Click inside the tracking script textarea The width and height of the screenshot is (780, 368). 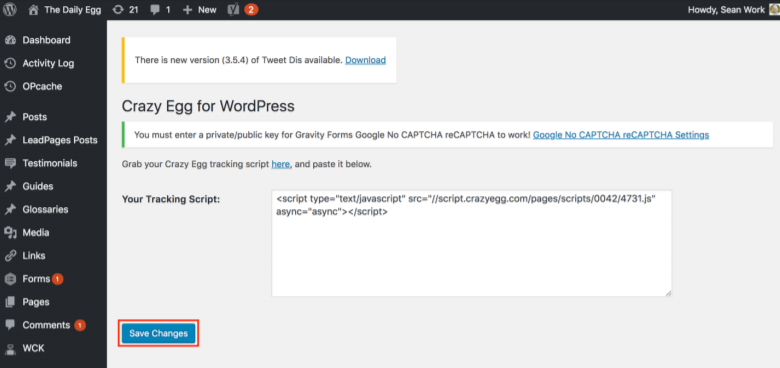(x=472, y=243)
